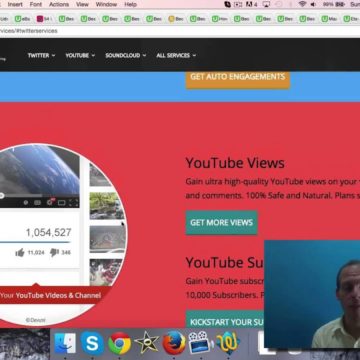360x360 pixels.
Task: Expand the SoundCloud dropdown menu
Action: pyautogui.click(x=126, y=55)
